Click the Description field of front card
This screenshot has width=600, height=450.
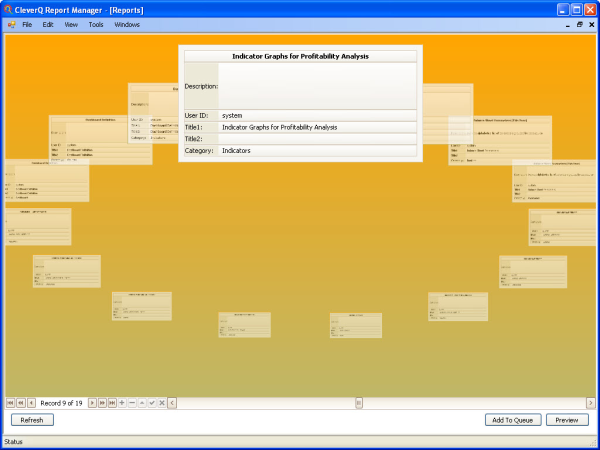click(x=317, y=86)
